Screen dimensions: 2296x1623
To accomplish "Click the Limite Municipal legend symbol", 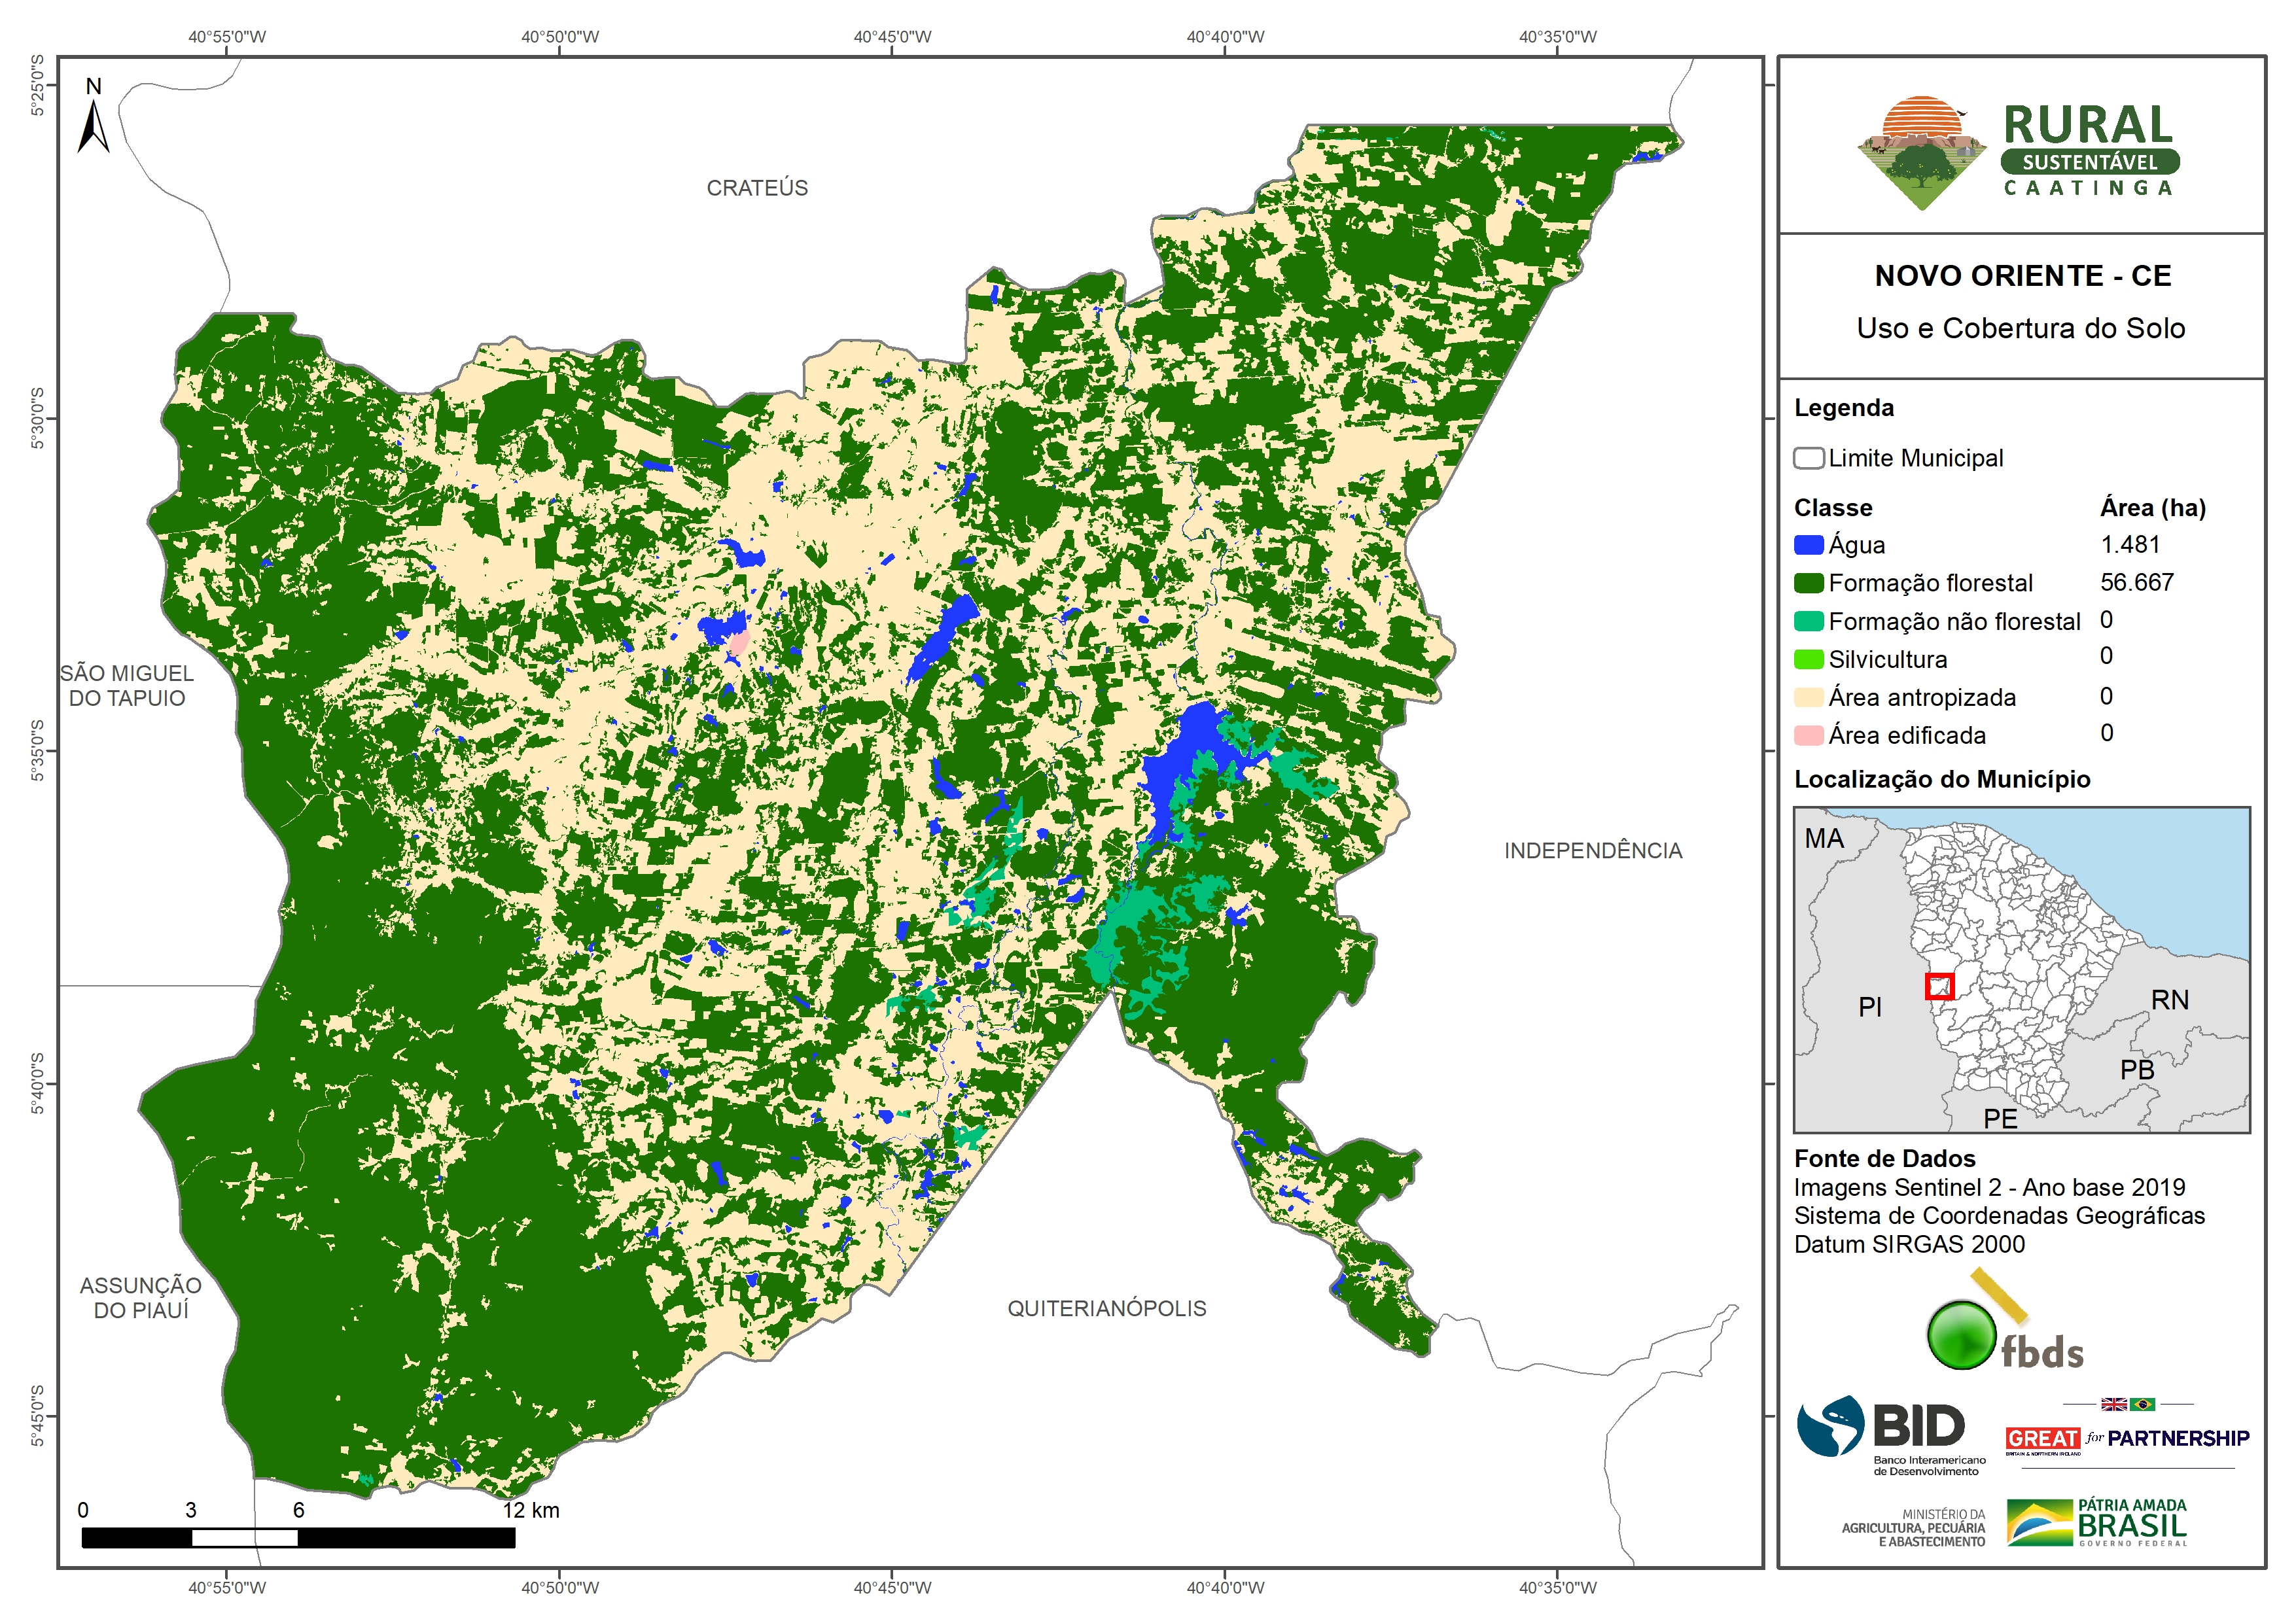I will click(x=1808, y=458).
